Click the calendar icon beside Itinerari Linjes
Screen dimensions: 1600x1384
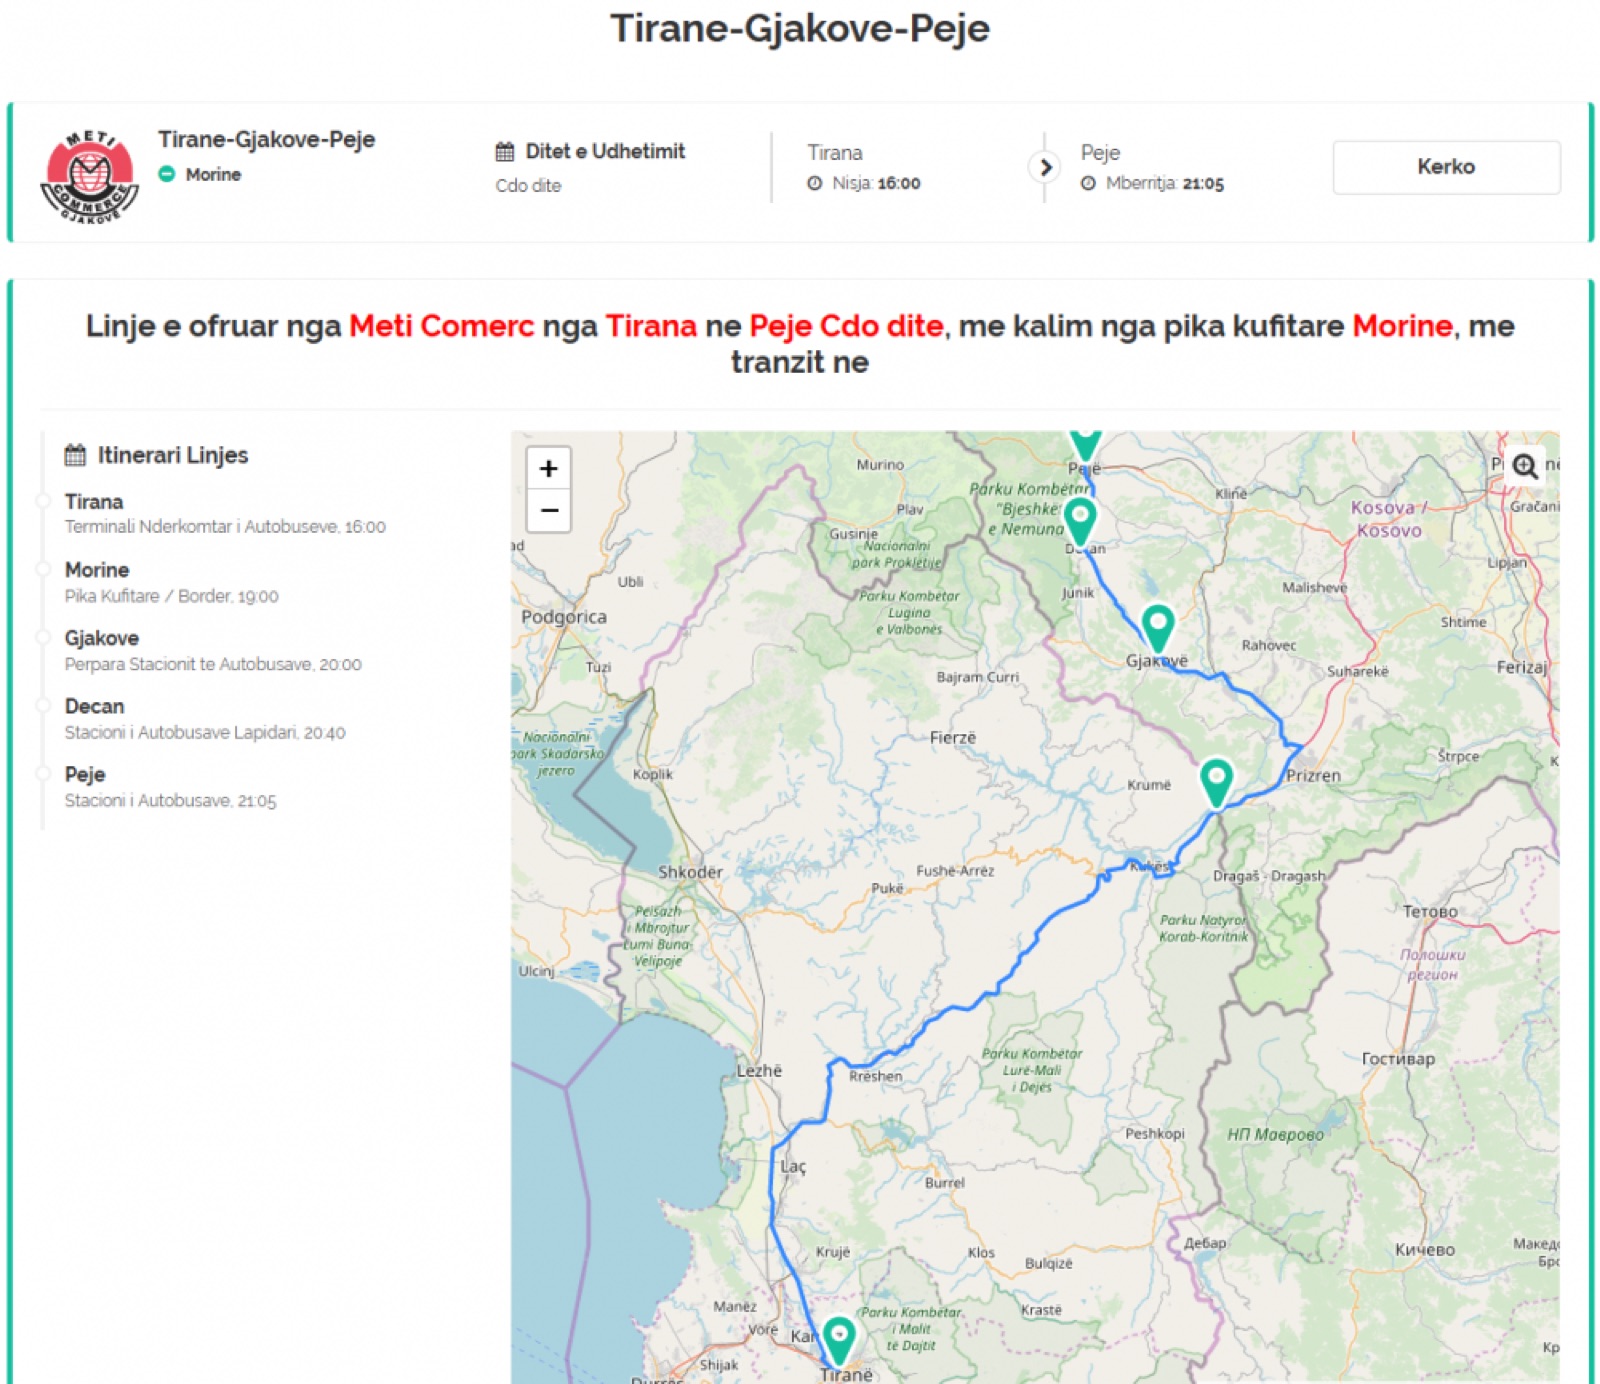point(75,455)
